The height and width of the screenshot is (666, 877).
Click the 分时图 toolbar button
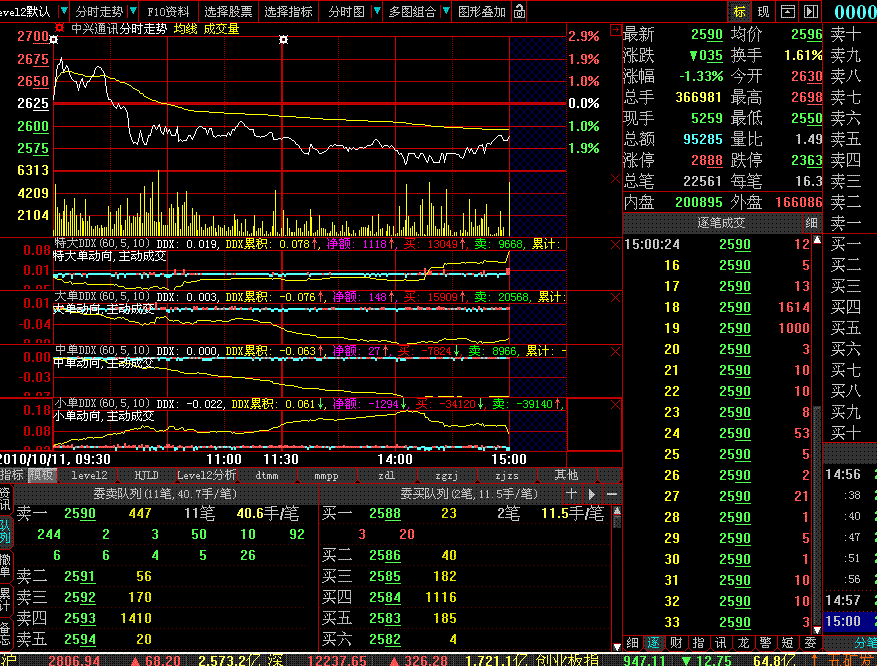tap(346, 11)
